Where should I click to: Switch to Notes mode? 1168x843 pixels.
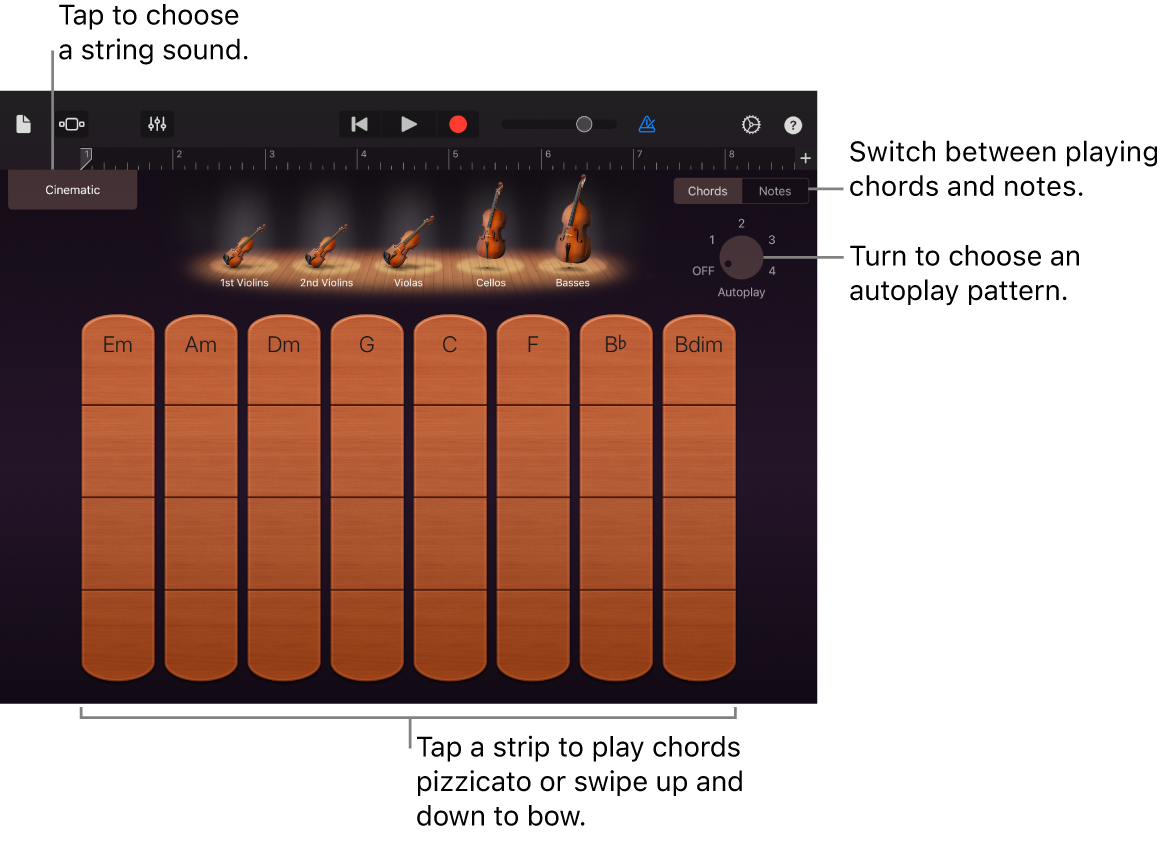[x=774, y=190]
